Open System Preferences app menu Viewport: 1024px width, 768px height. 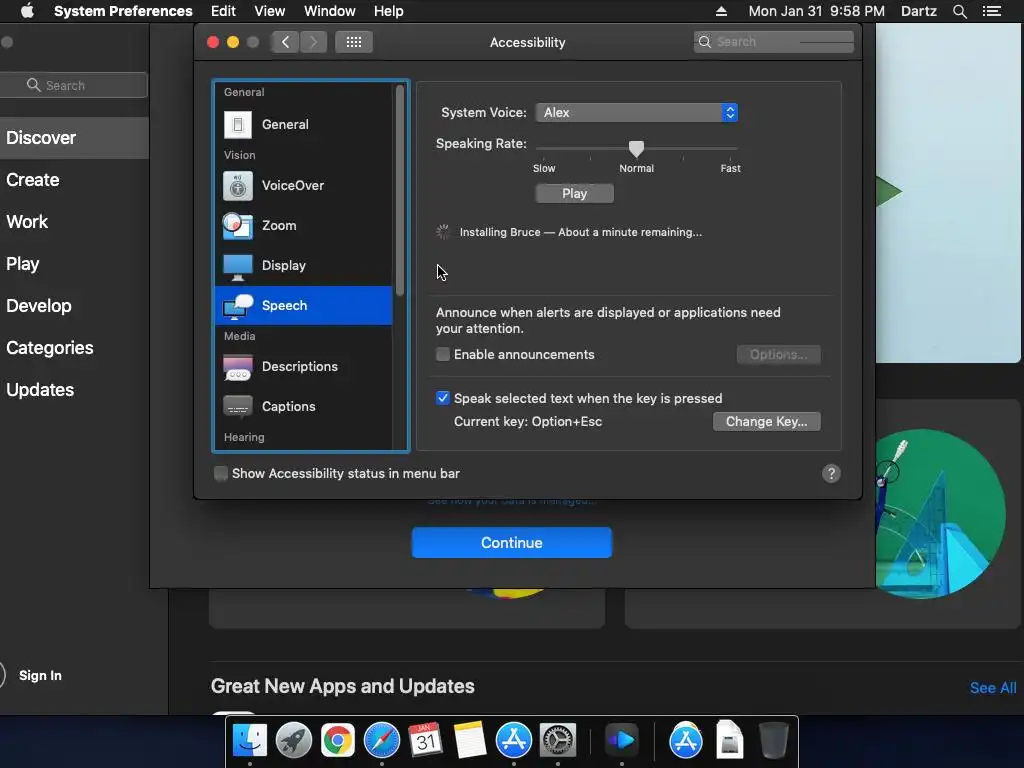coord(123,11)
